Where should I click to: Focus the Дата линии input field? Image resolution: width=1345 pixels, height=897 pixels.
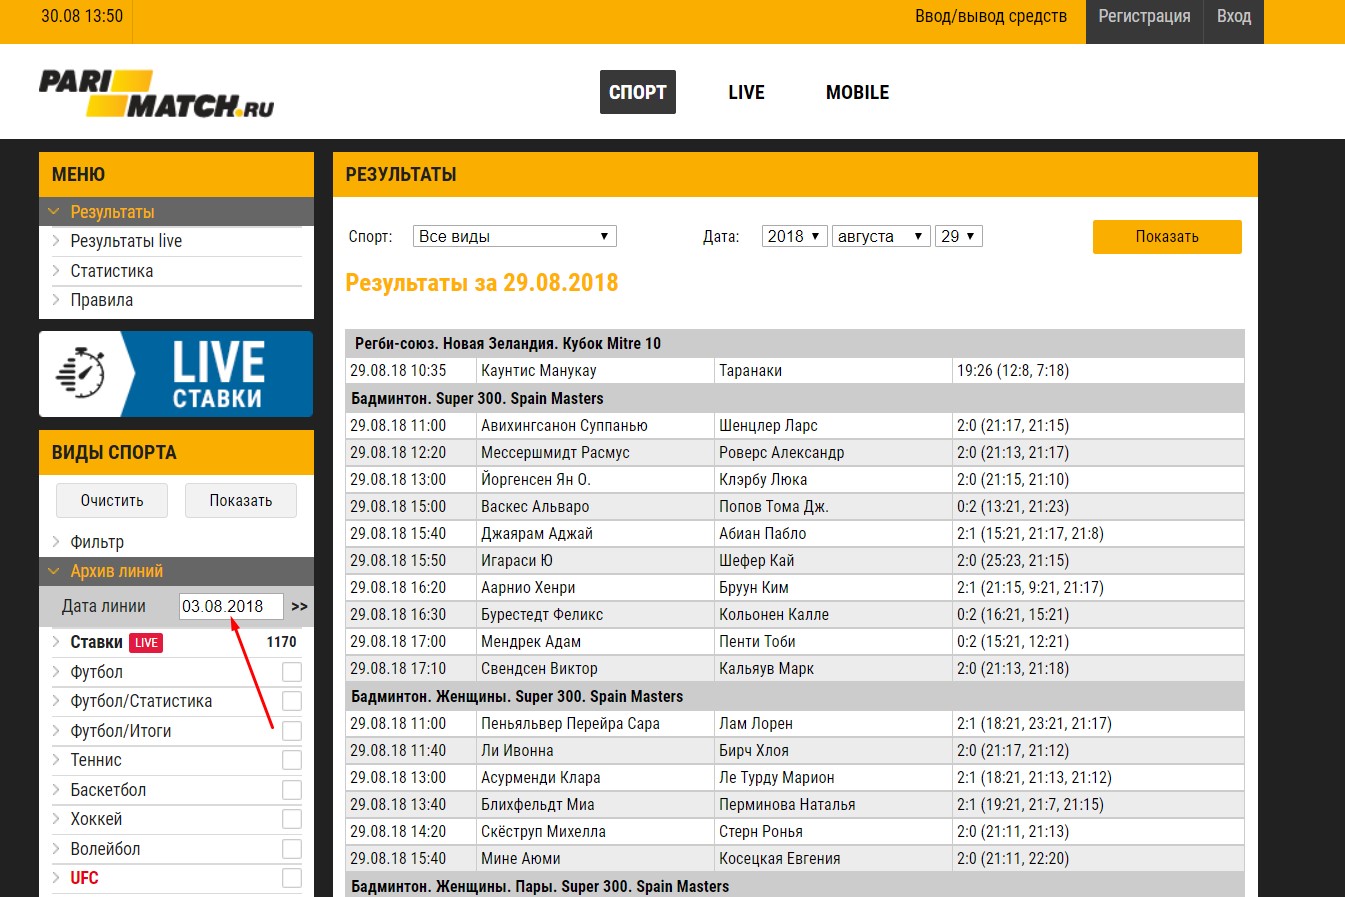pyautogui.click(x=231, y=606)
